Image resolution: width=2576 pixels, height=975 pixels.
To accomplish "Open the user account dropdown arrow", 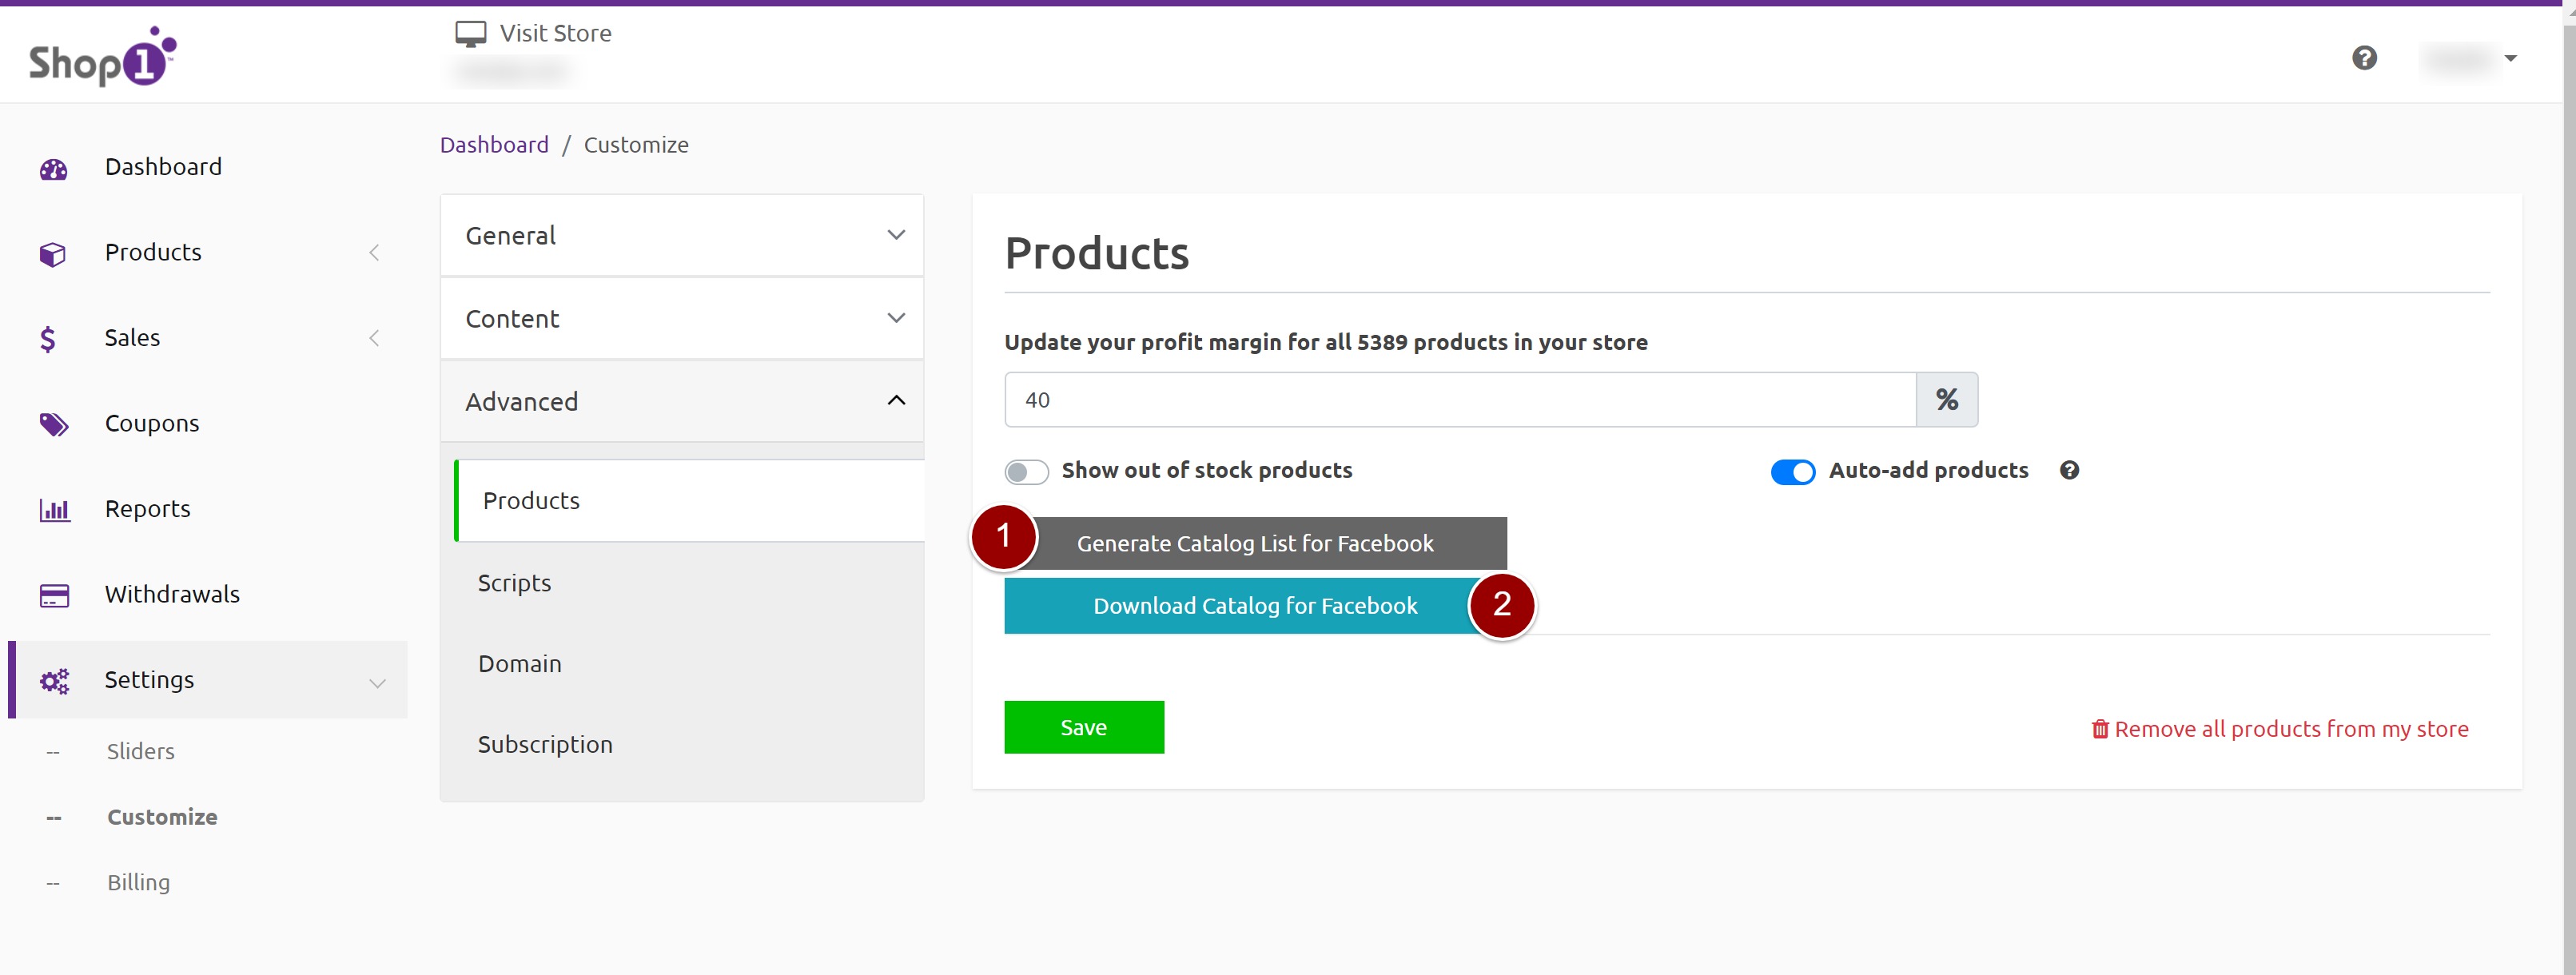I will [x=2510, y=59].
